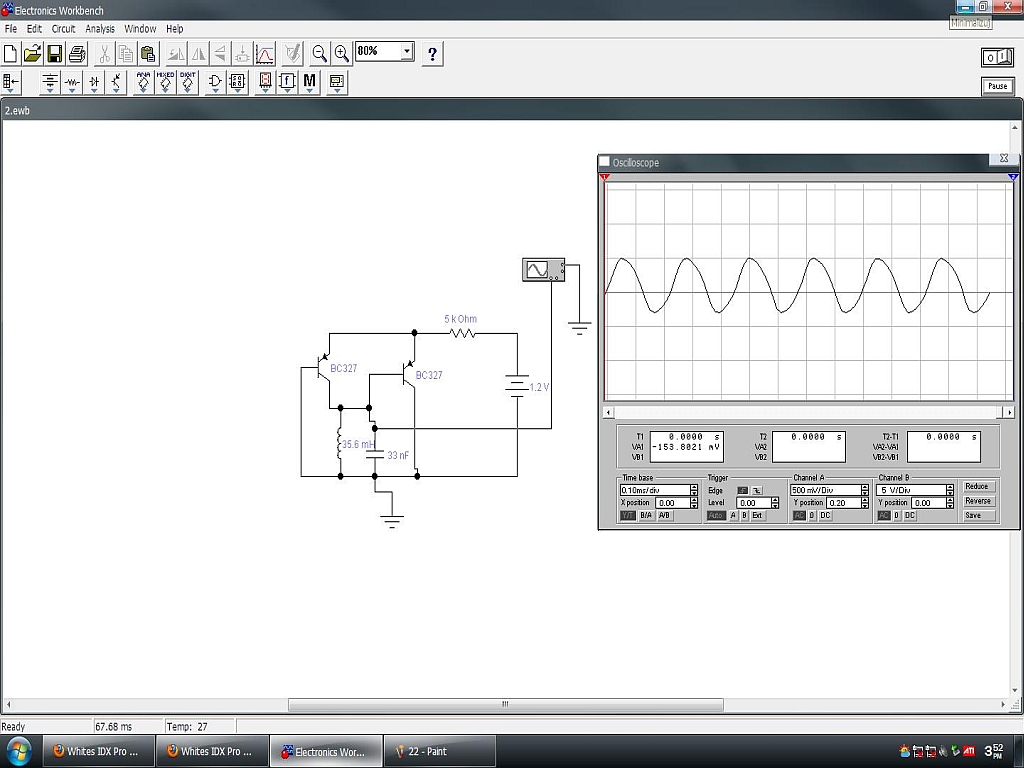This screenshot has height=768, width=1024.
Task: Open the Logic Gates parts bin
Action: coord(216,82)
